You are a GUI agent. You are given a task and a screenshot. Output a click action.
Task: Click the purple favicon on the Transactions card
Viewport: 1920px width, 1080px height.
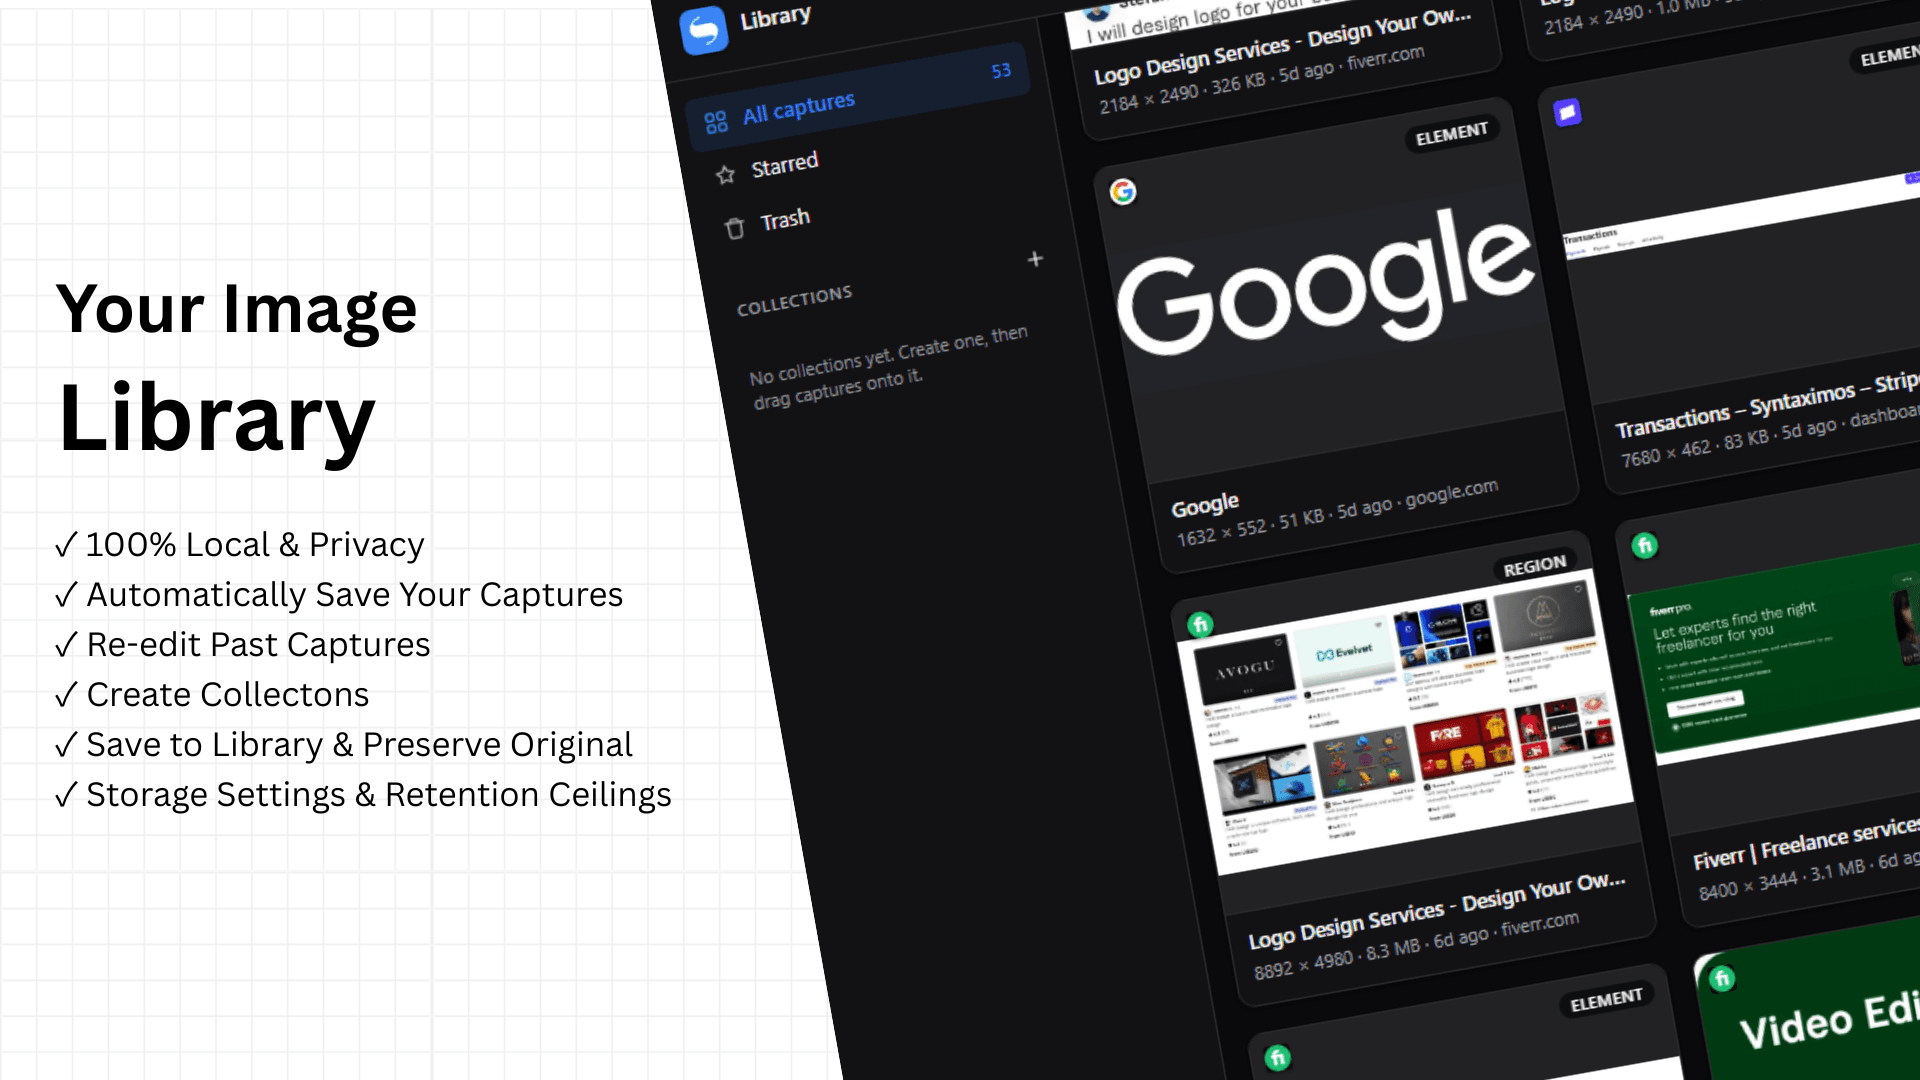[x=1568, y=112]
